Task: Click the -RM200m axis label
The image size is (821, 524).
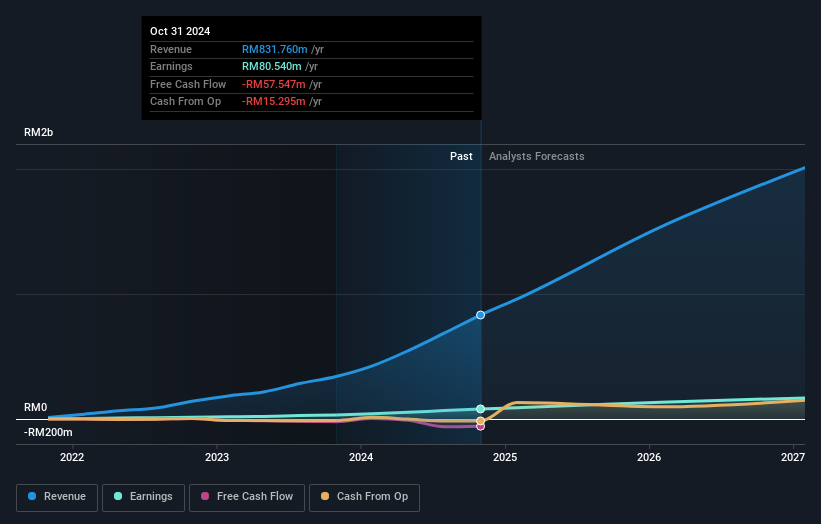Action: pyautogui.click(x=48, y=432)
